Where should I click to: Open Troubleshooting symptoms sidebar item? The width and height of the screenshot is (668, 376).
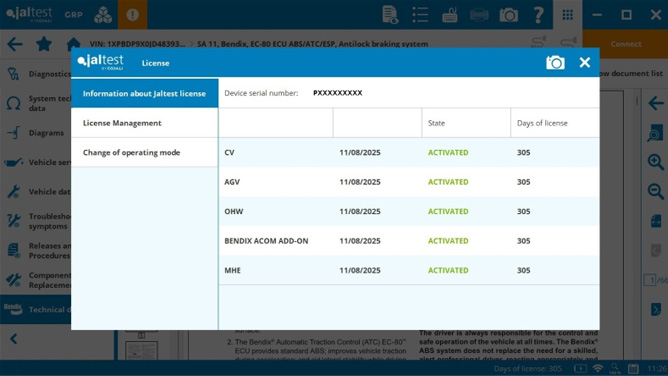pyautogui.click(x=36, y=221)
